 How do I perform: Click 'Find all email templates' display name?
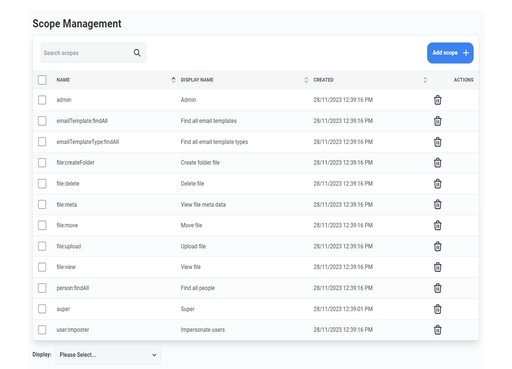pos(209,121)
